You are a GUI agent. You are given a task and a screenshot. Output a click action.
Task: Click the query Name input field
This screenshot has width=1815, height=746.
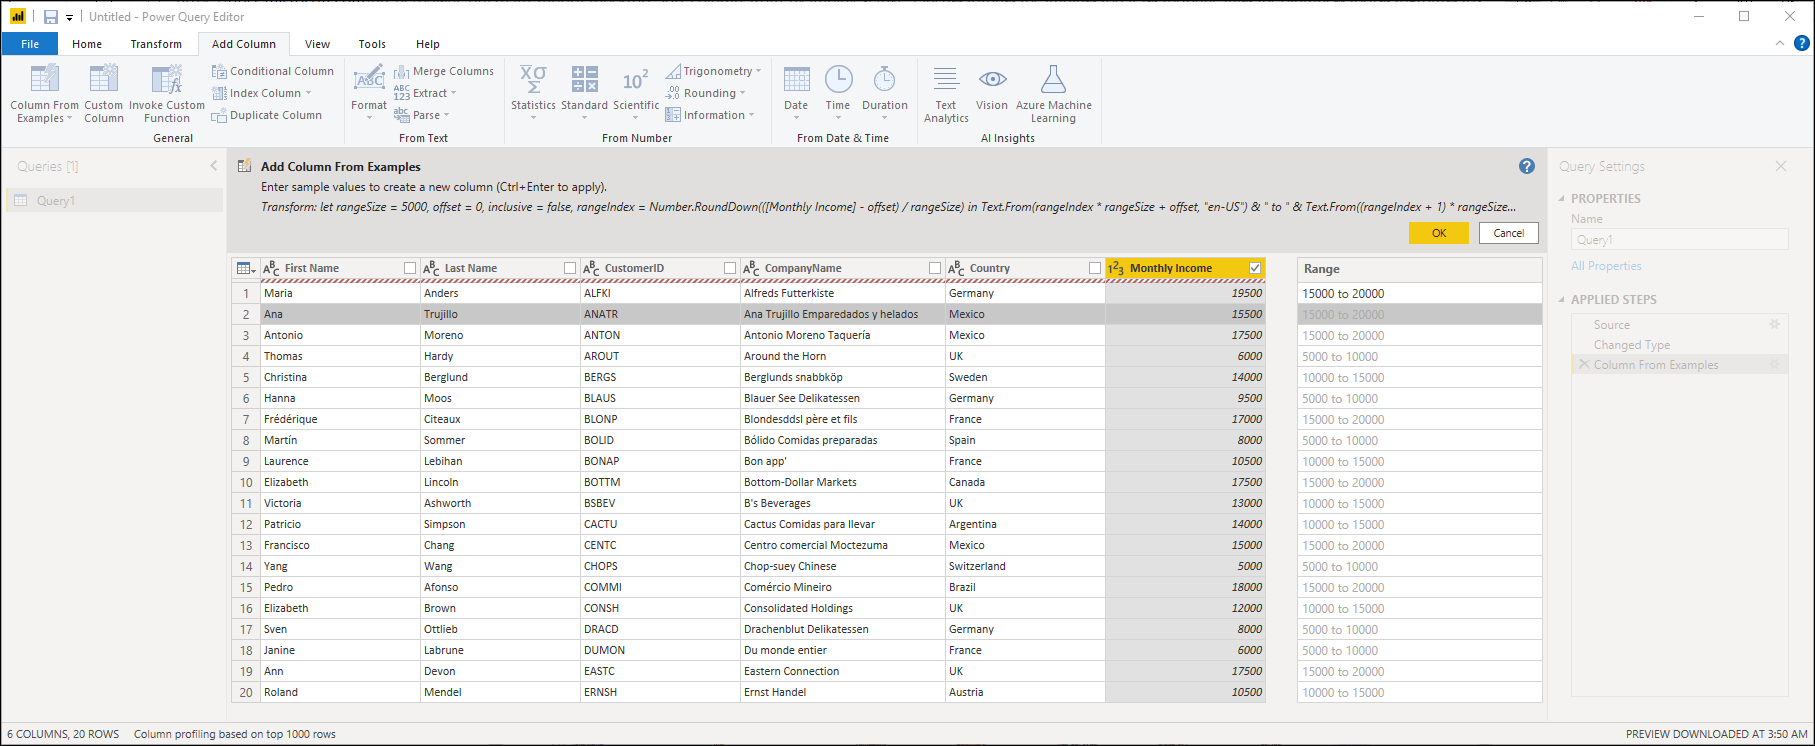(x=1679, y=240)
